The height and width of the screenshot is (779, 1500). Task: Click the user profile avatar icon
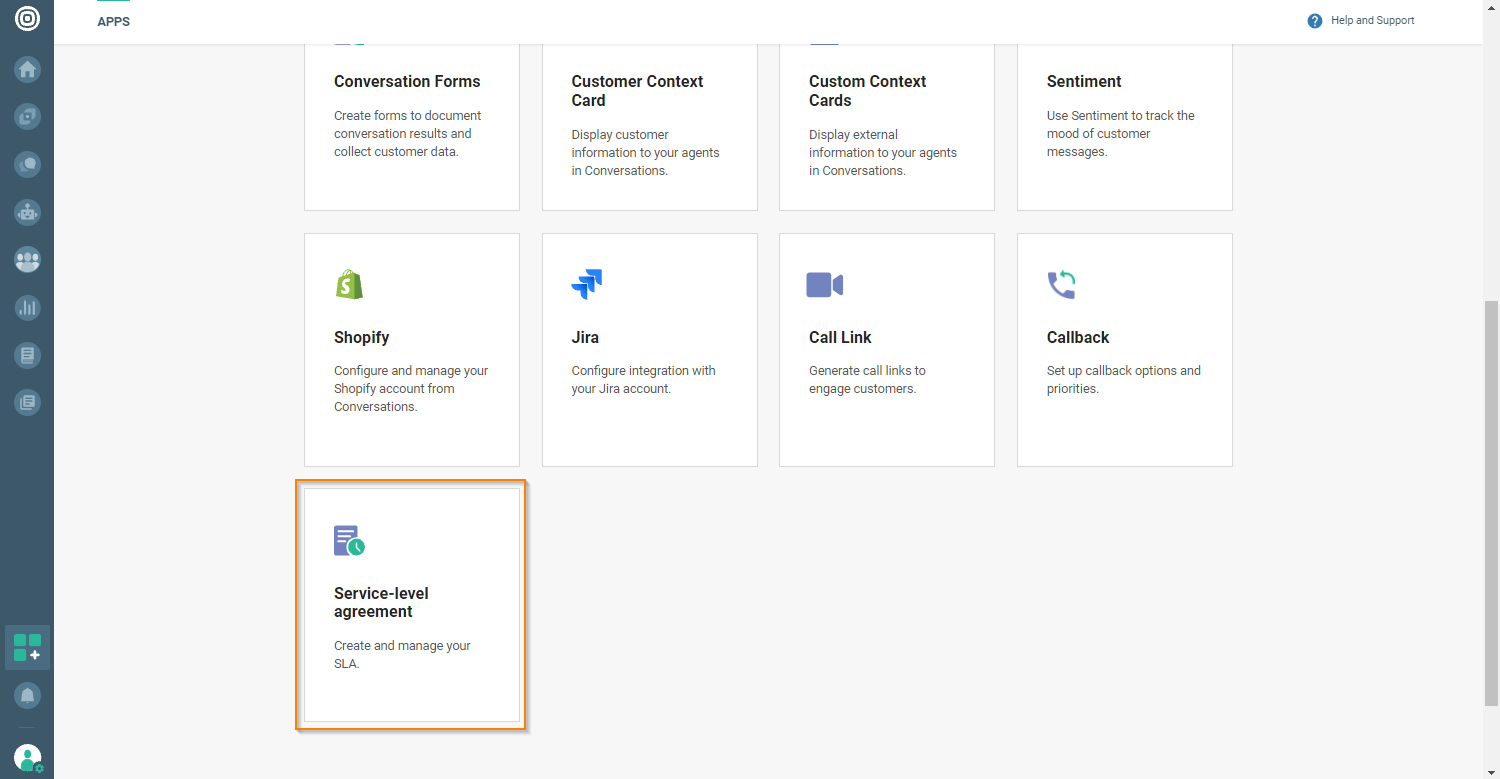[27, 757]
